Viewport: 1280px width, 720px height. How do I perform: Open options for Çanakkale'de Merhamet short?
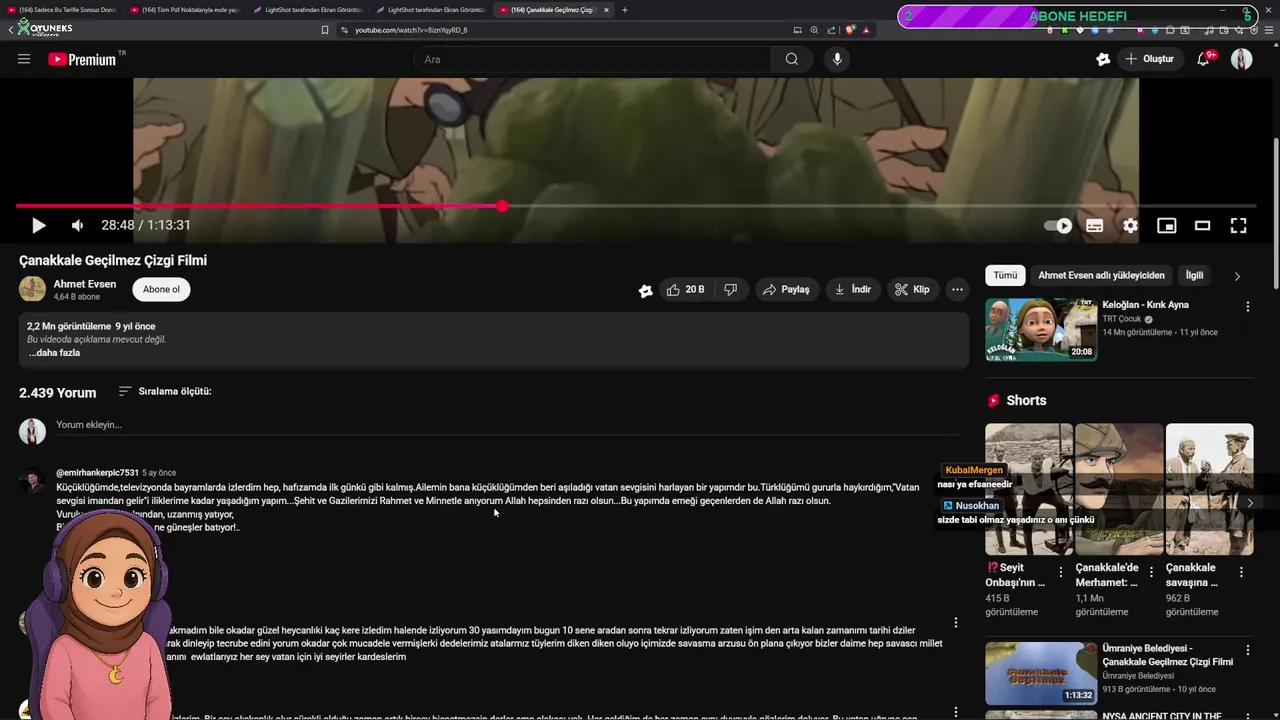click(1151, 572)
